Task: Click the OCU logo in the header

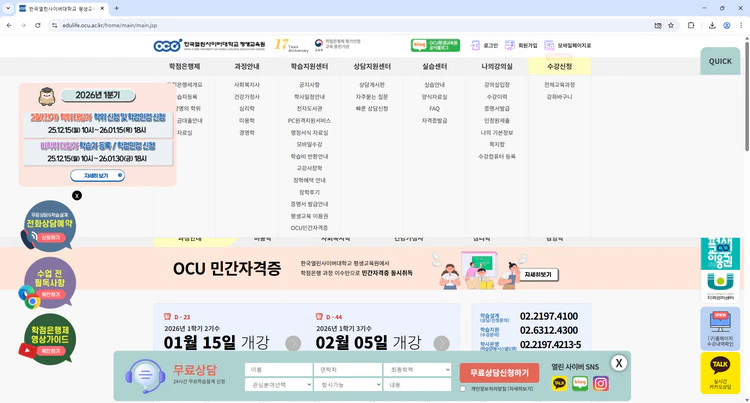Action: click(x=209, y=45)
